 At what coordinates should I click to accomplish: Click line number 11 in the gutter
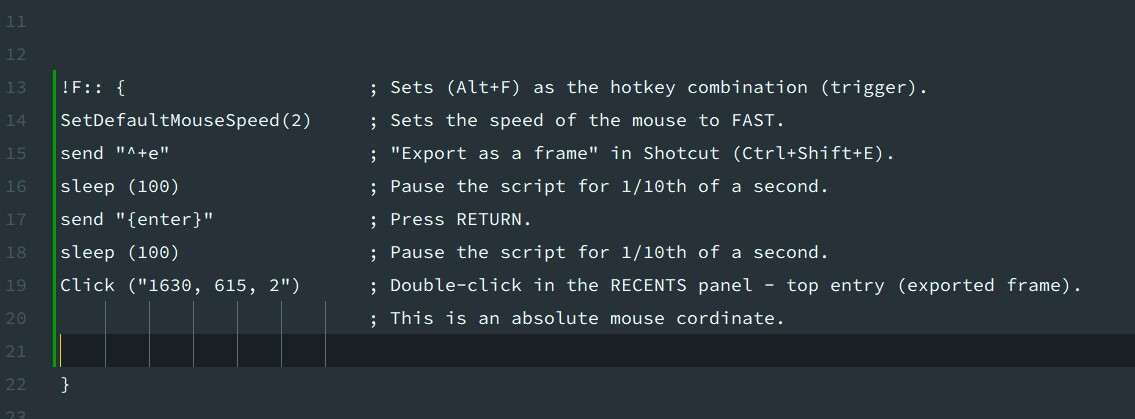click(15, 22)
